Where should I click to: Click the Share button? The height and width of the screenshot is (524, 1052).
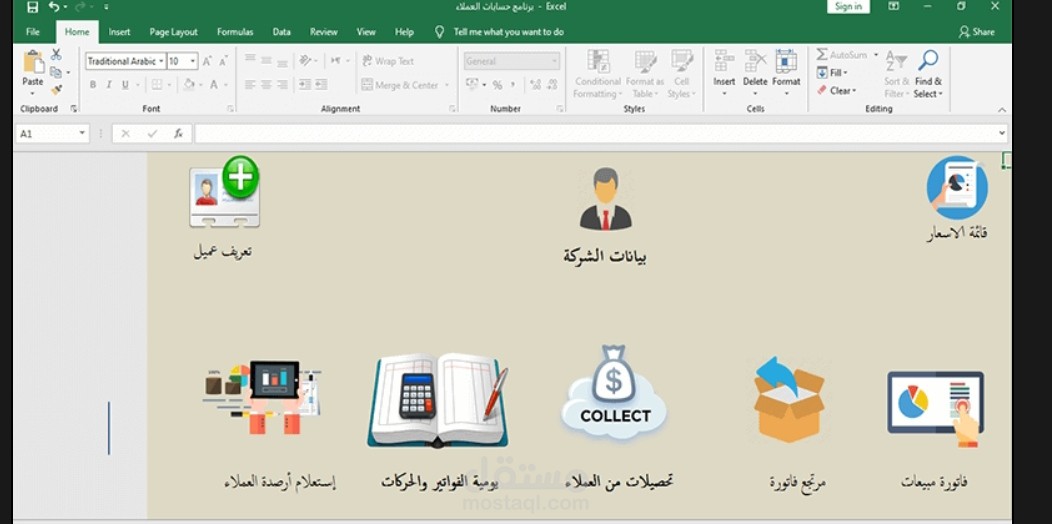point(977,32)
